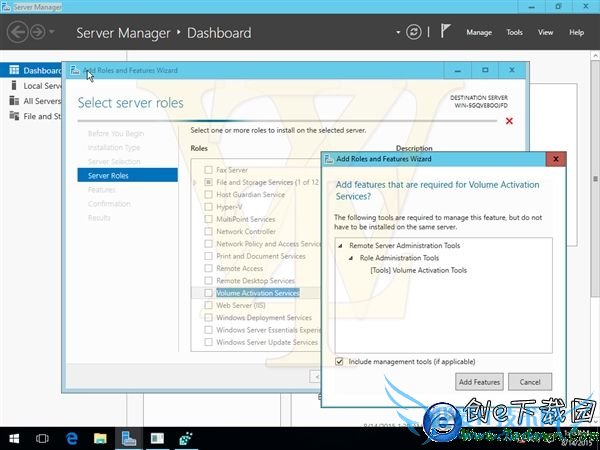Click the Cancel button in dialog
600x450 pixels.
[x=530, y=382]
